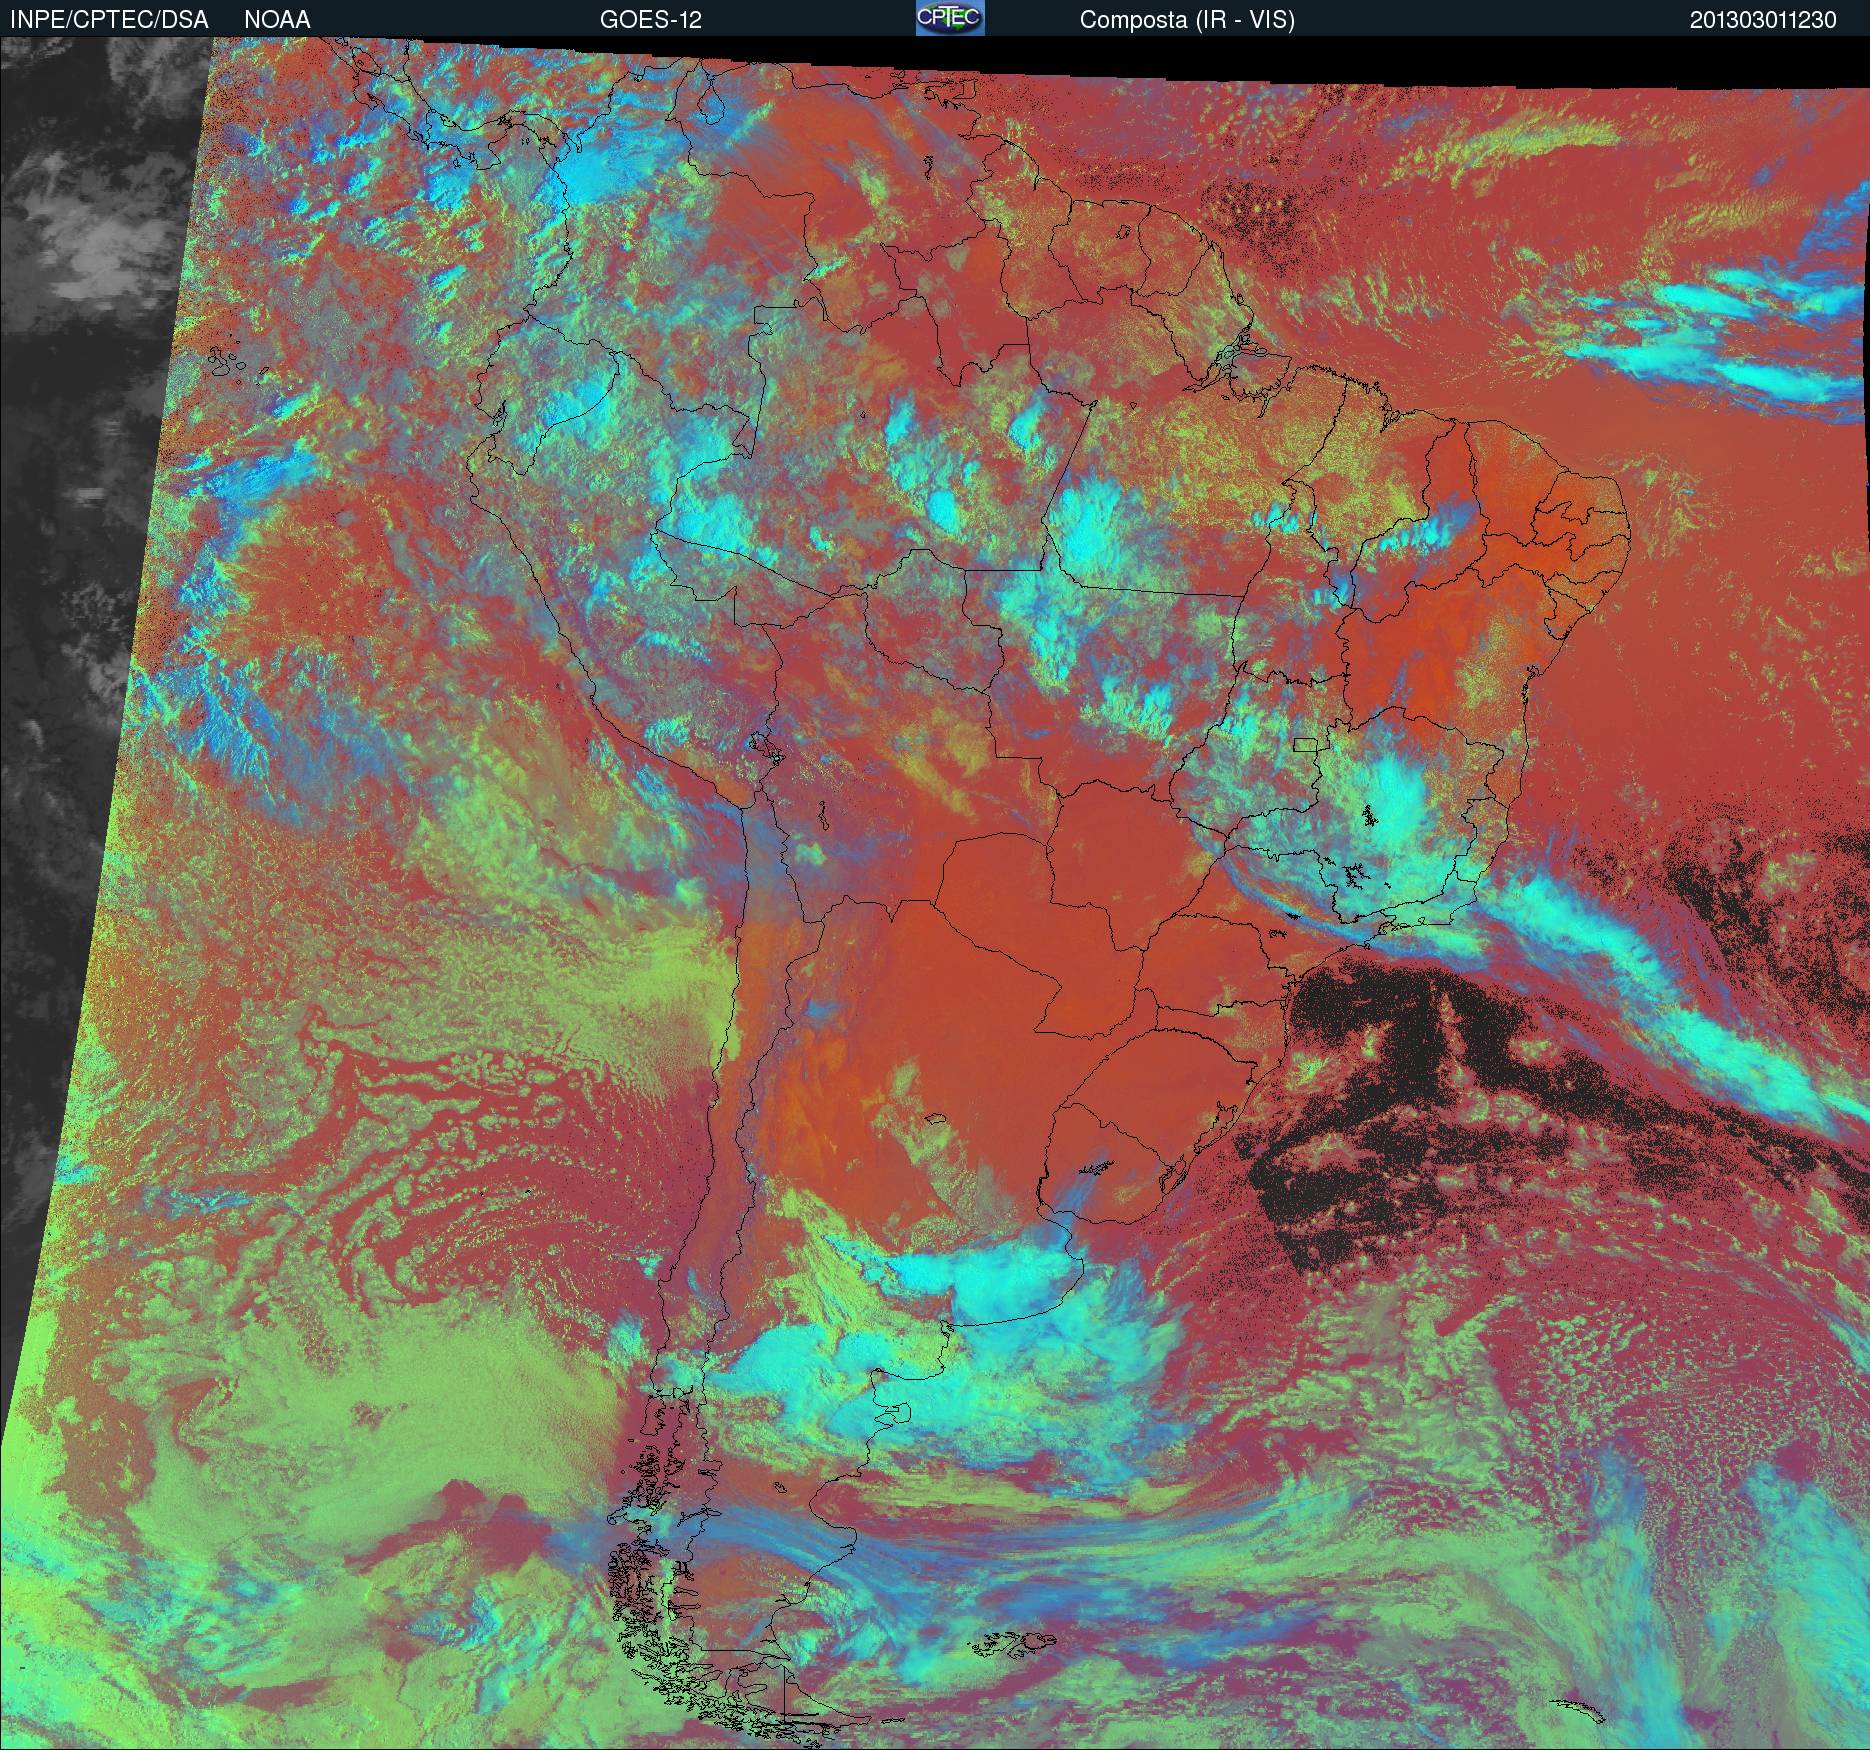Click the timestamp 201303011230
The height and width of the screenshot is (1750, 1870).
[1763, 20]
